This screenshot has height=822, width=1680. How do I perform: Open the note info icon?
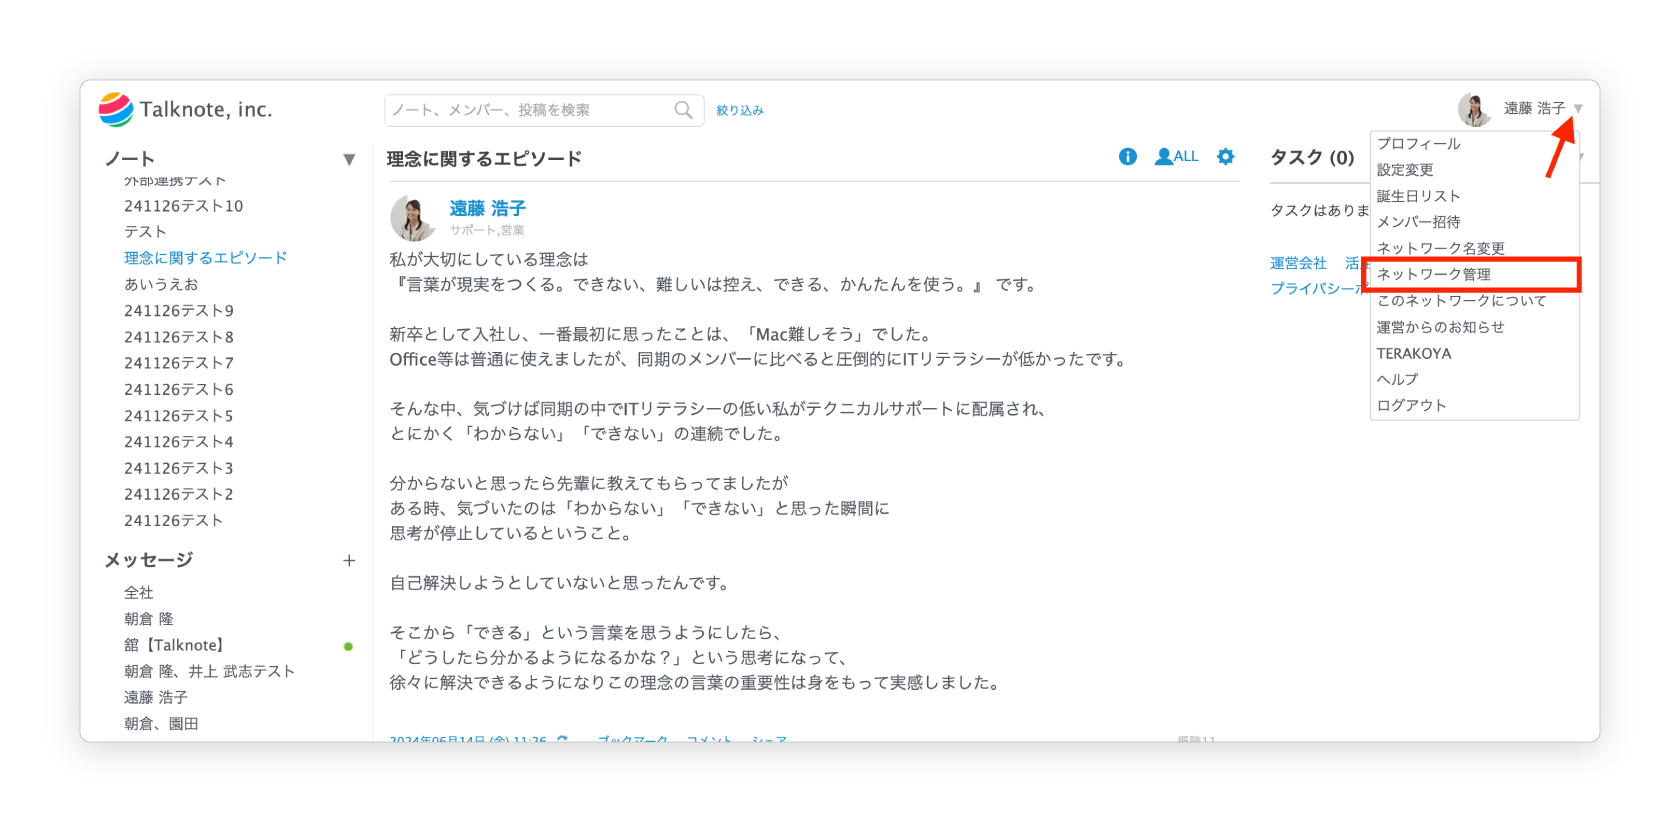(1127, 157)
